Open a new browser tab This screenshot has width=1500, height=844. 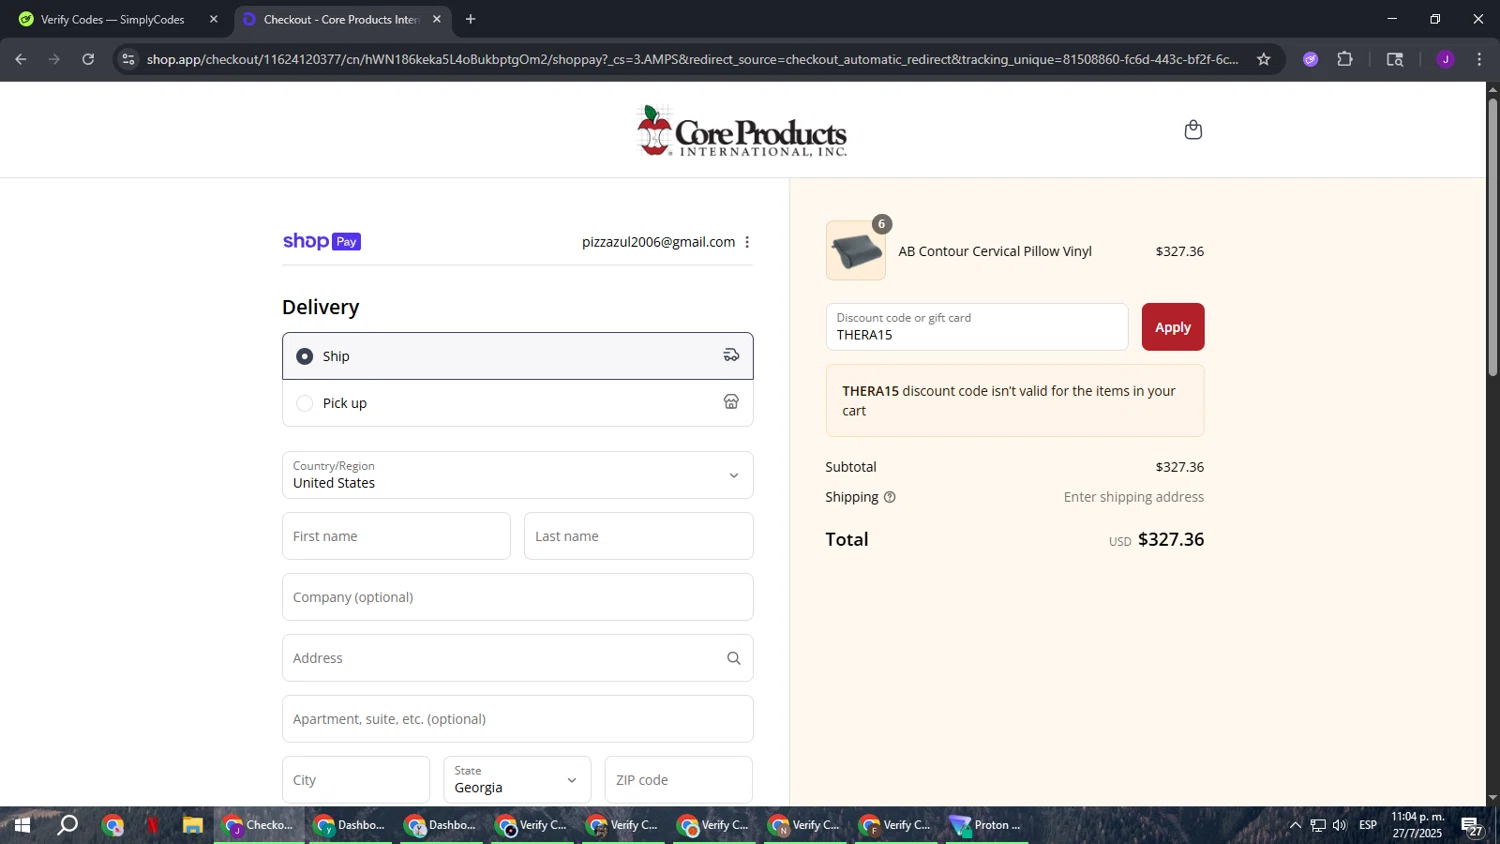(x=470, y=19)
